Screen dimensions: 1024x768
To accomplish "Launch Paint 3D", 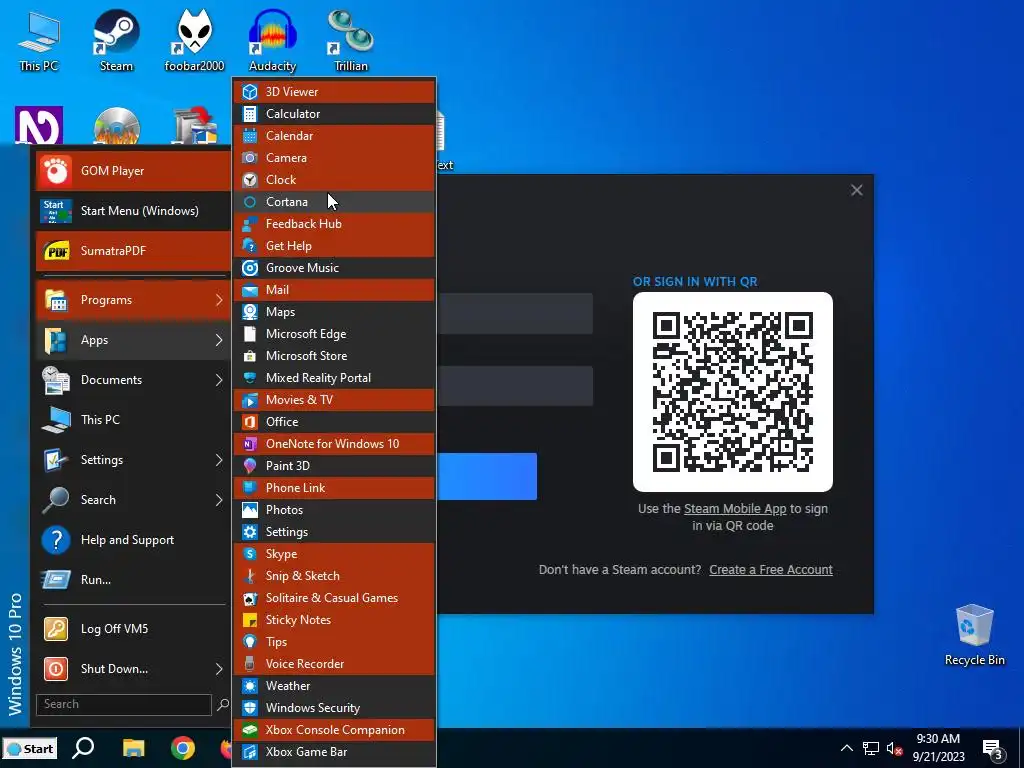I will (x=334, y=466).
